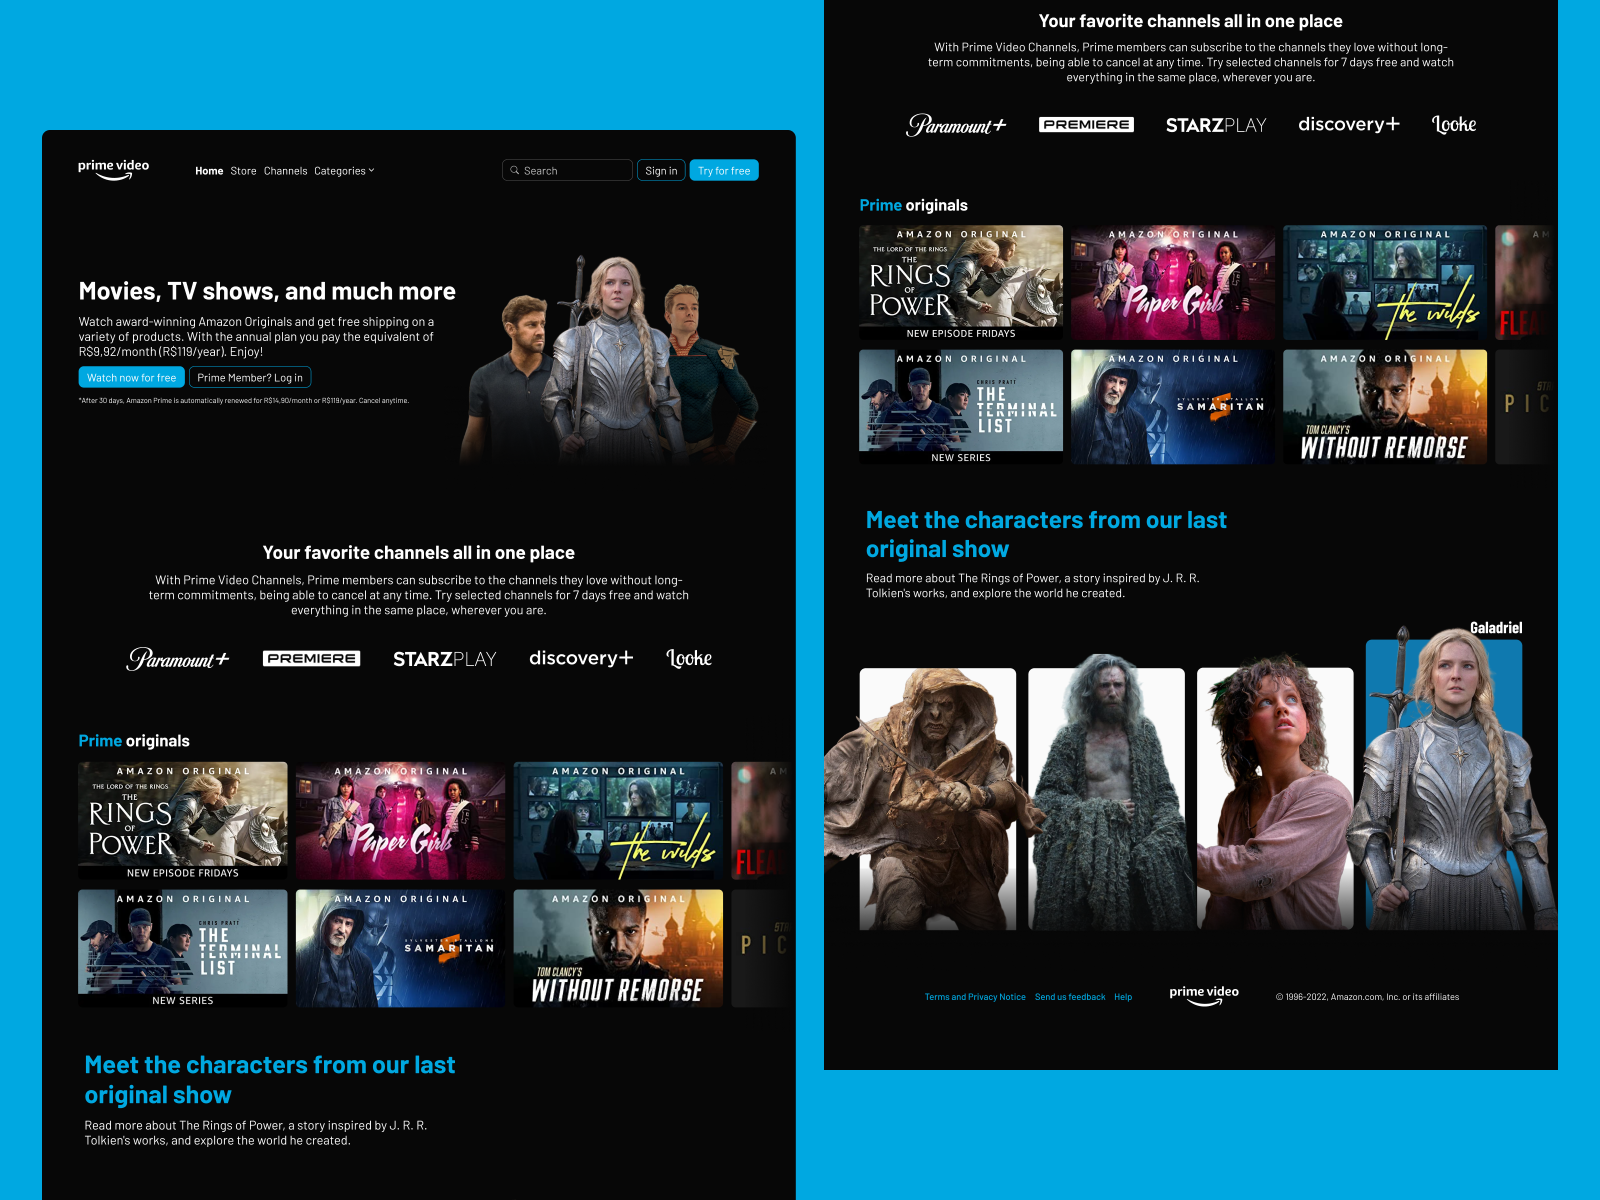
Task: Select the Premiere logo in left page
Action: (x=311, y=659)
